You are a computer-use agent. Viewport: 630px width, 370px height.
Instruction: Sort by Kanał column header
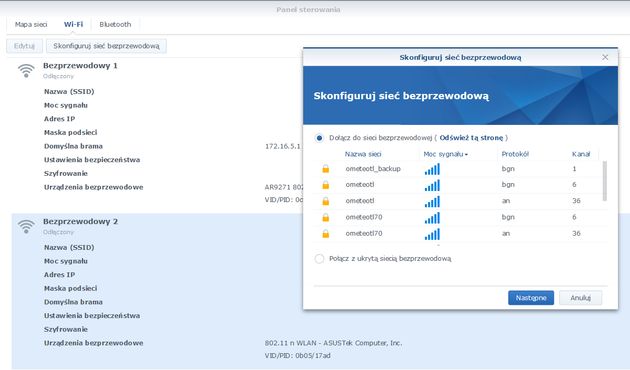[x=581, y=154]
